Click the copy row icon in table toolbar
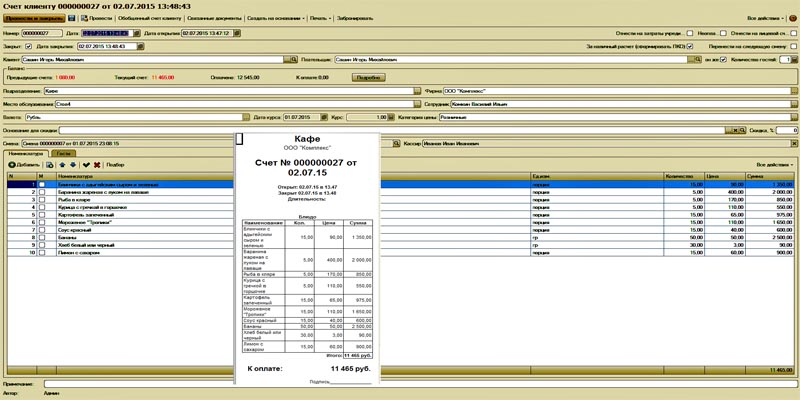Screen dimensions: 800x400 [x=50, y=164]
